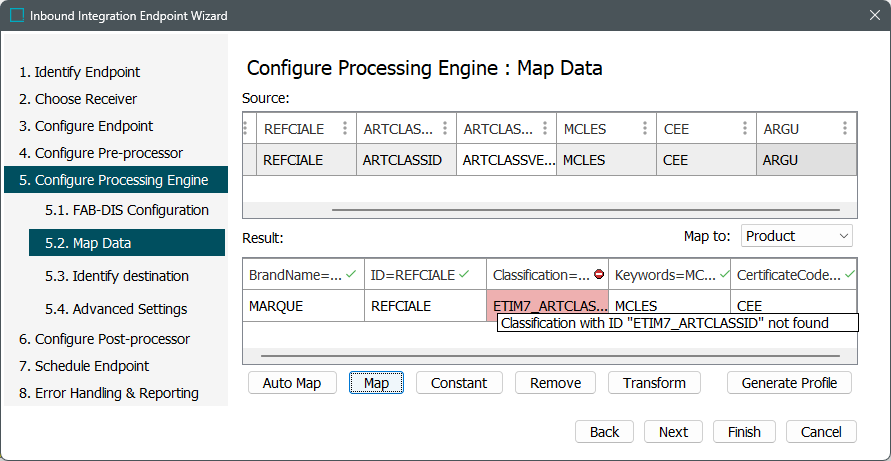This screenshot has width=891, height=461.
Task: Click the column menu dots on MCLES source header
Action: pos(645,129)
